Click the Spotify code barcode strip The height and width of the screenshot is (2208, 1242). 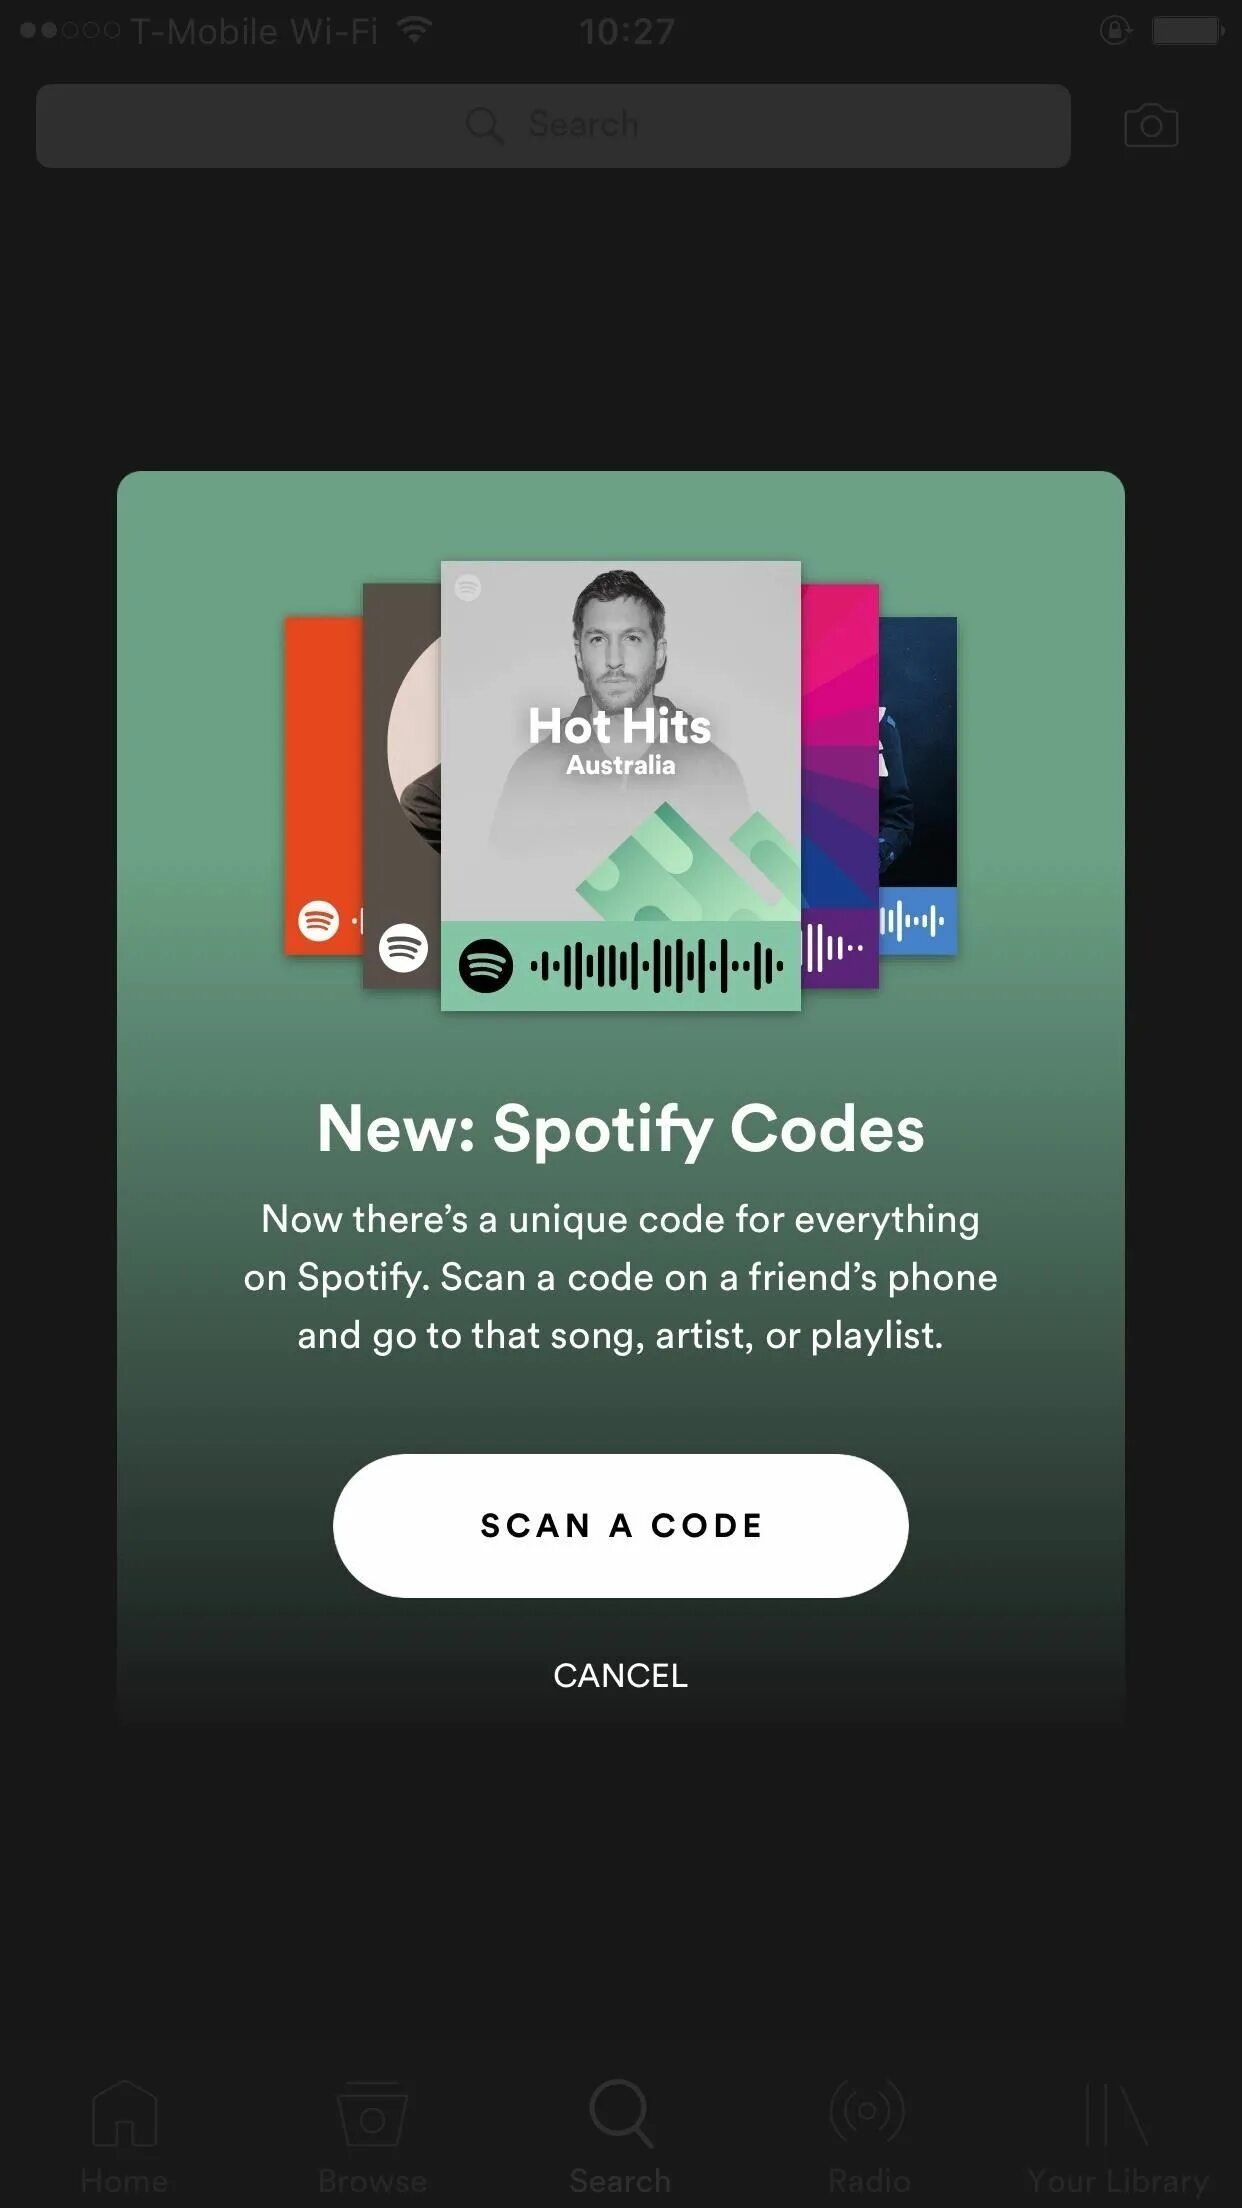pyautogui.click(x=657, y=966)
